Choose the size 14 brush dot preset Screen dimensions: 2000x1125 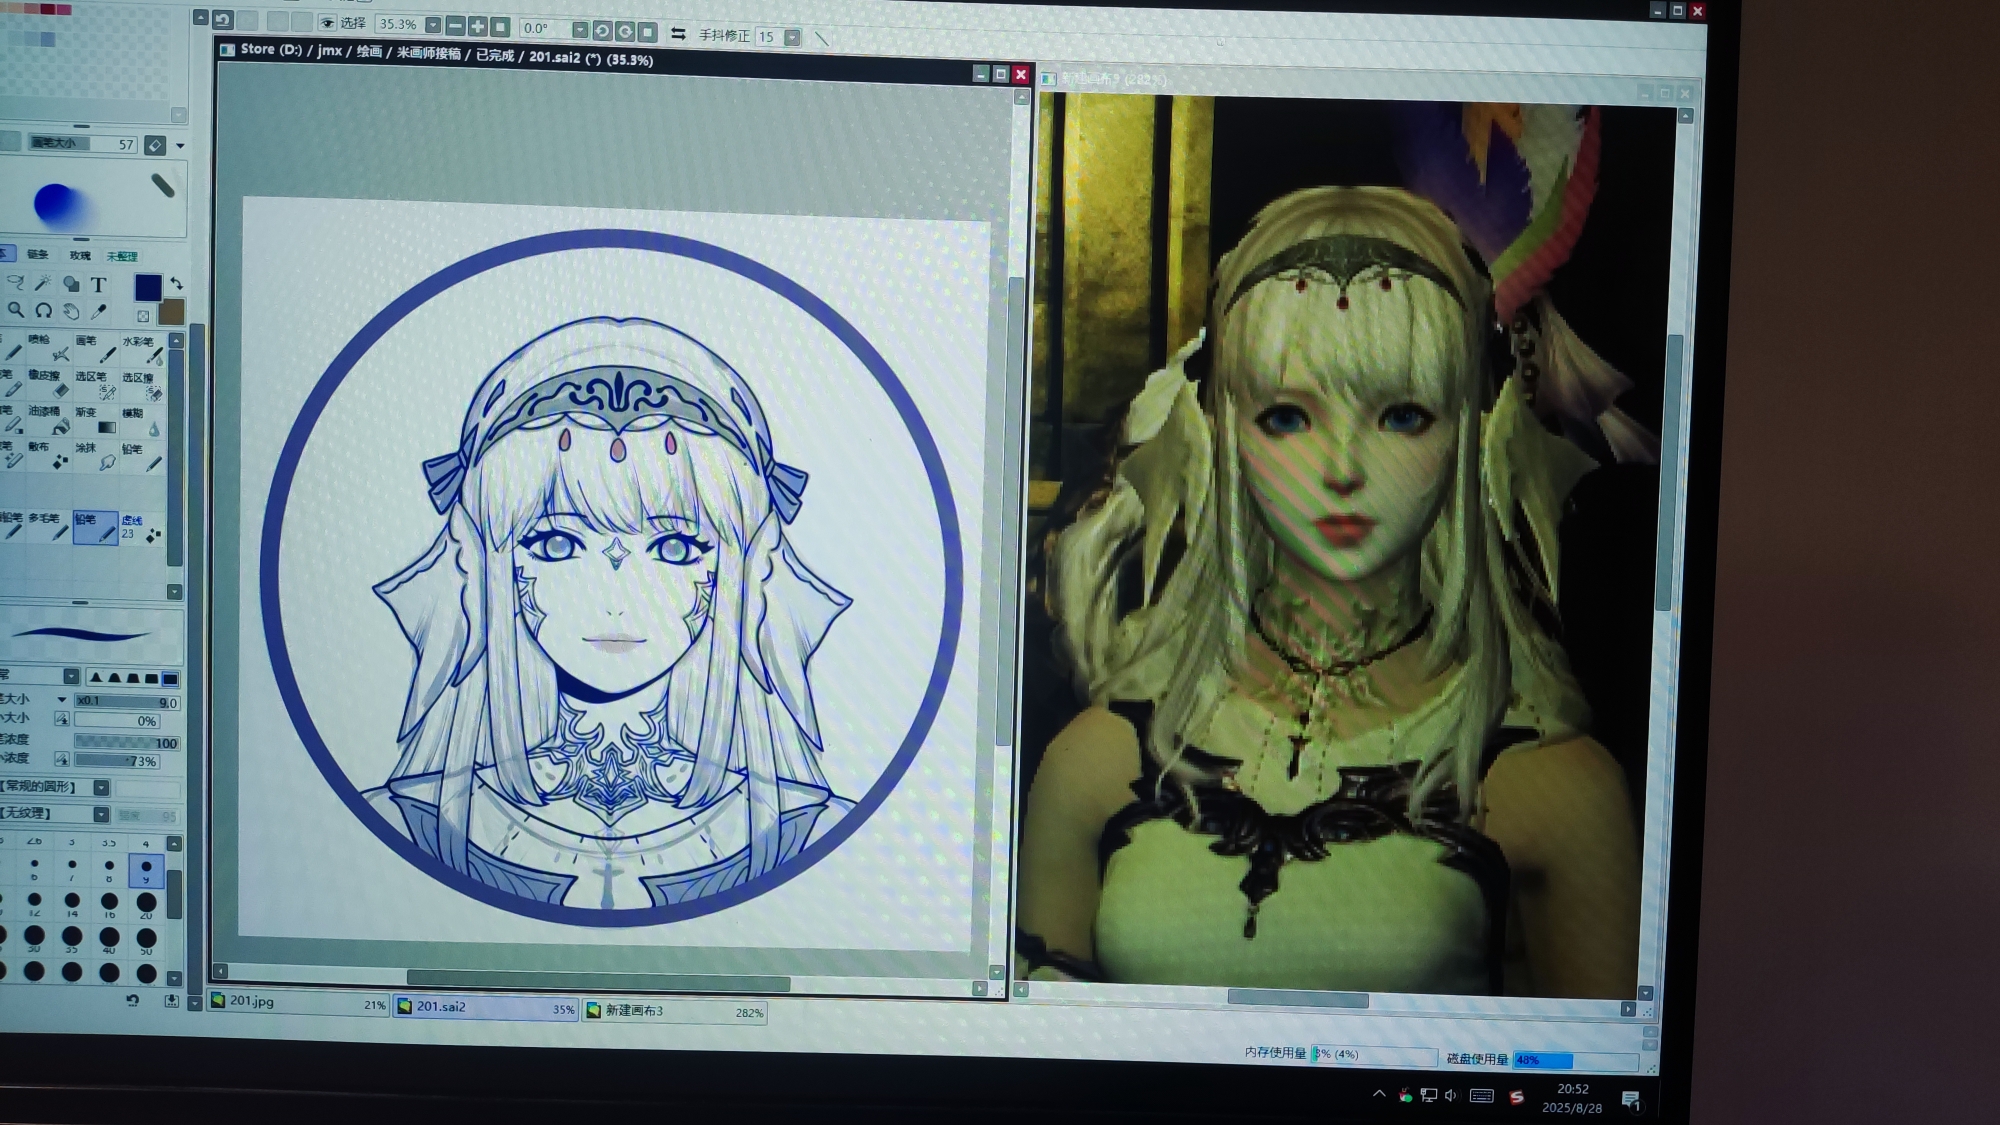tap(72, 903)
